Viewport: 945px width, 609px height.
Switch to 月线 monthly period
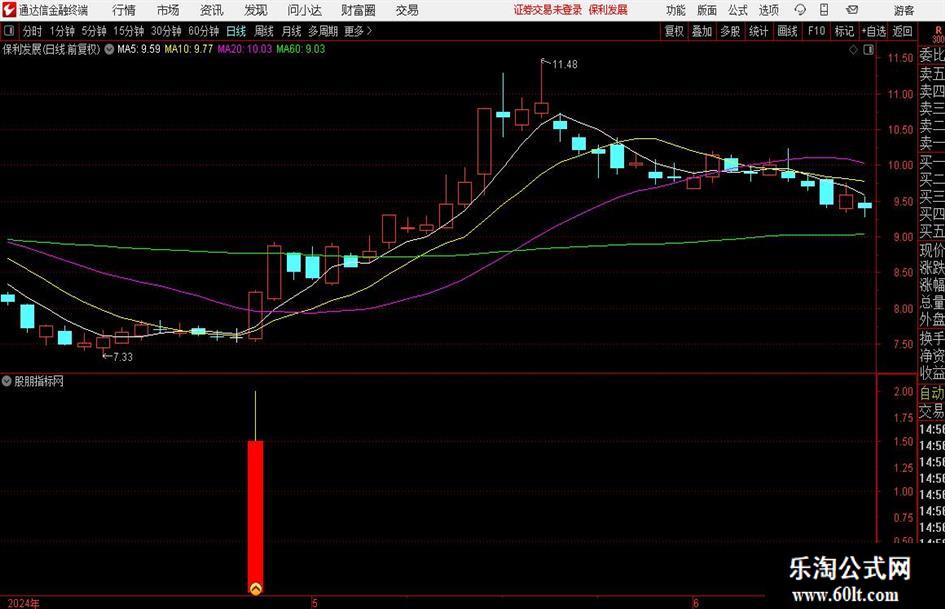pos(291,31)
